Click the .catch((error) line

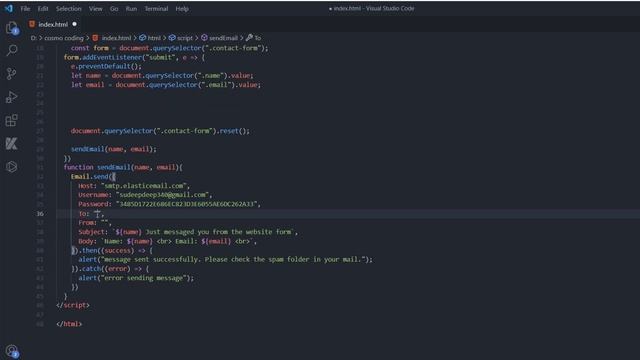pyautogui.click(x=110, y=269)
